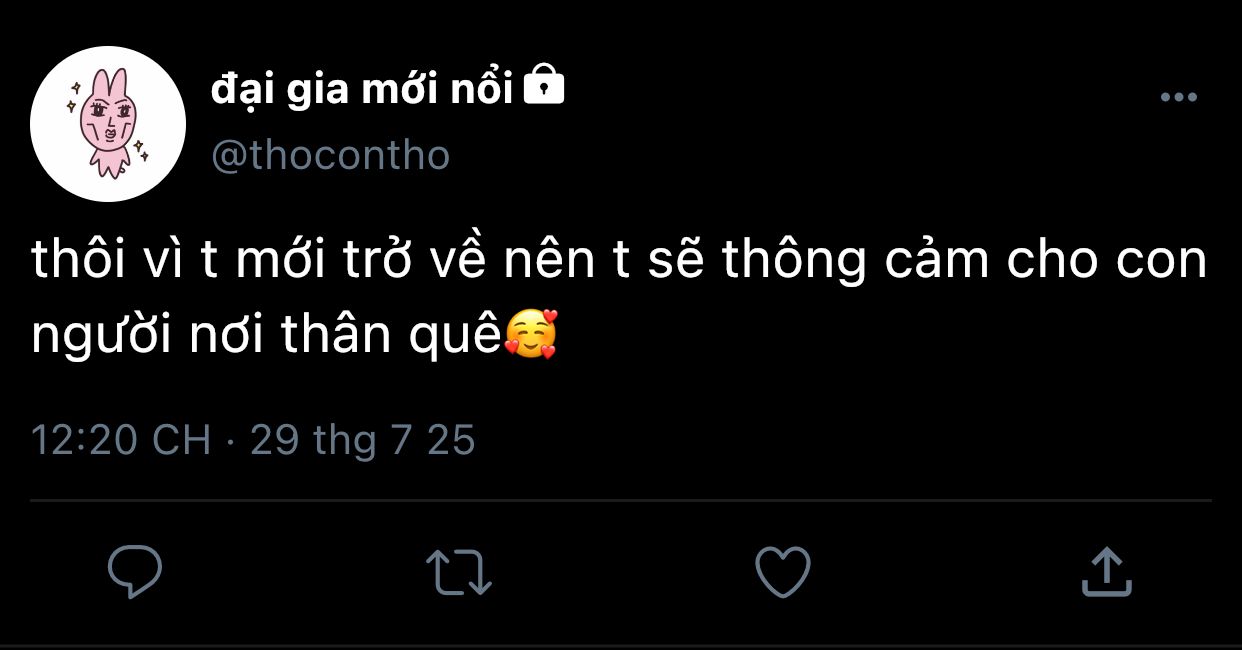Image resolution: width=1242 pixels, height=650 pixels.
Task: Click the words "thông cảm" in the tweet
Action: click(855, 261)
